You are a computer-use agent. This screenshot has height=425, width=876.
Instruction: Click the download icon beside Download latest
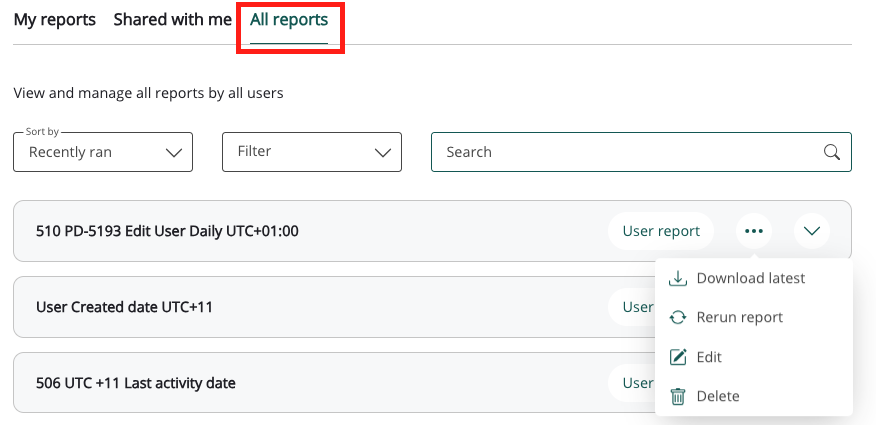pyautogui.click(x=678, y=278)
